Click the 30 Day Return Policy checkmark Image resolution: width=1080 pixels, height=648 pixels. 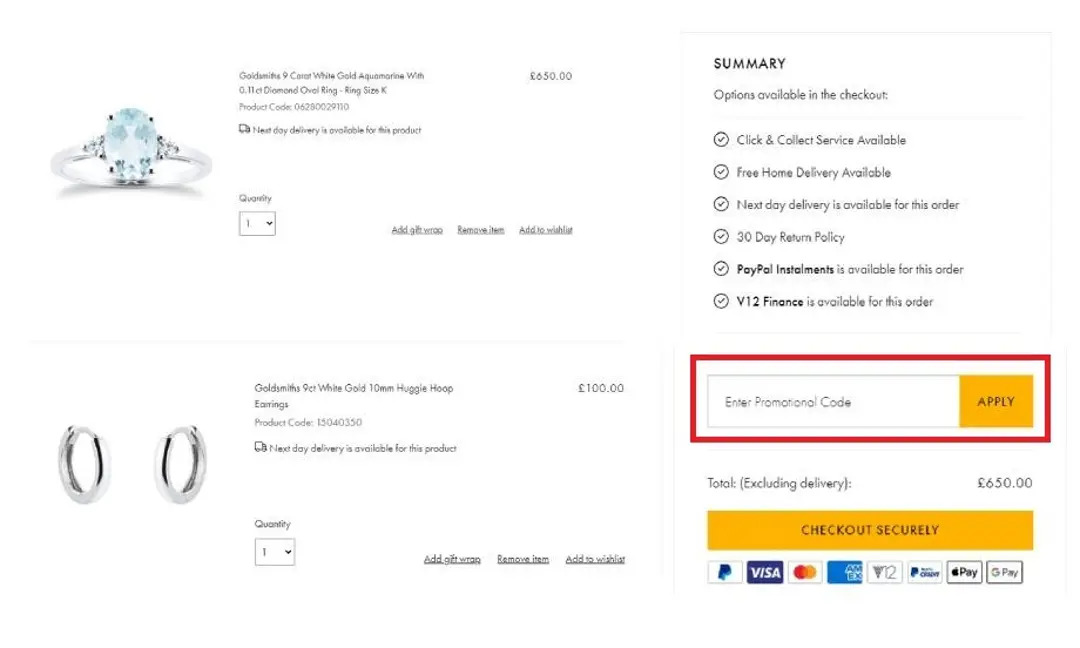[x=721, y=237]
